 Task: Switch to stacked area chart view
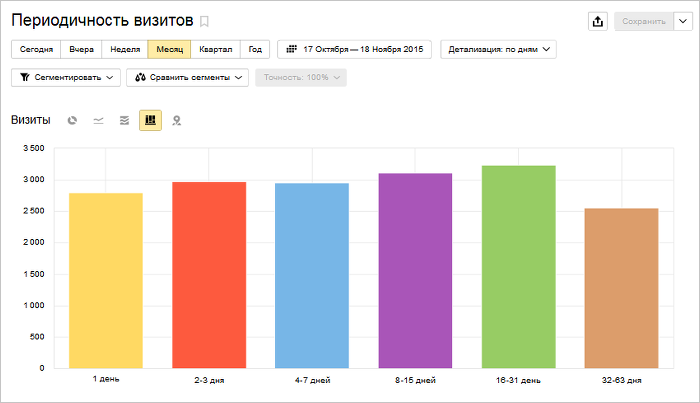click(124, 120)
